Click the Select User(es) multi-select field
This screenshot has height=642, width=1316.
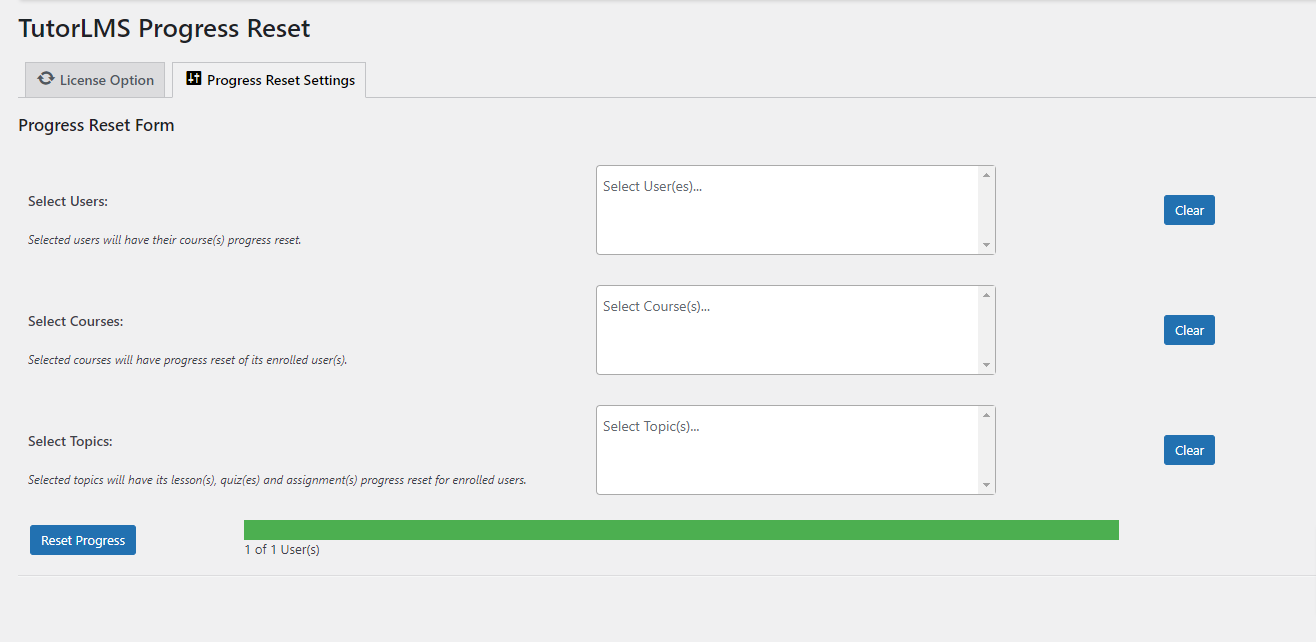click(x=795, y=210)
